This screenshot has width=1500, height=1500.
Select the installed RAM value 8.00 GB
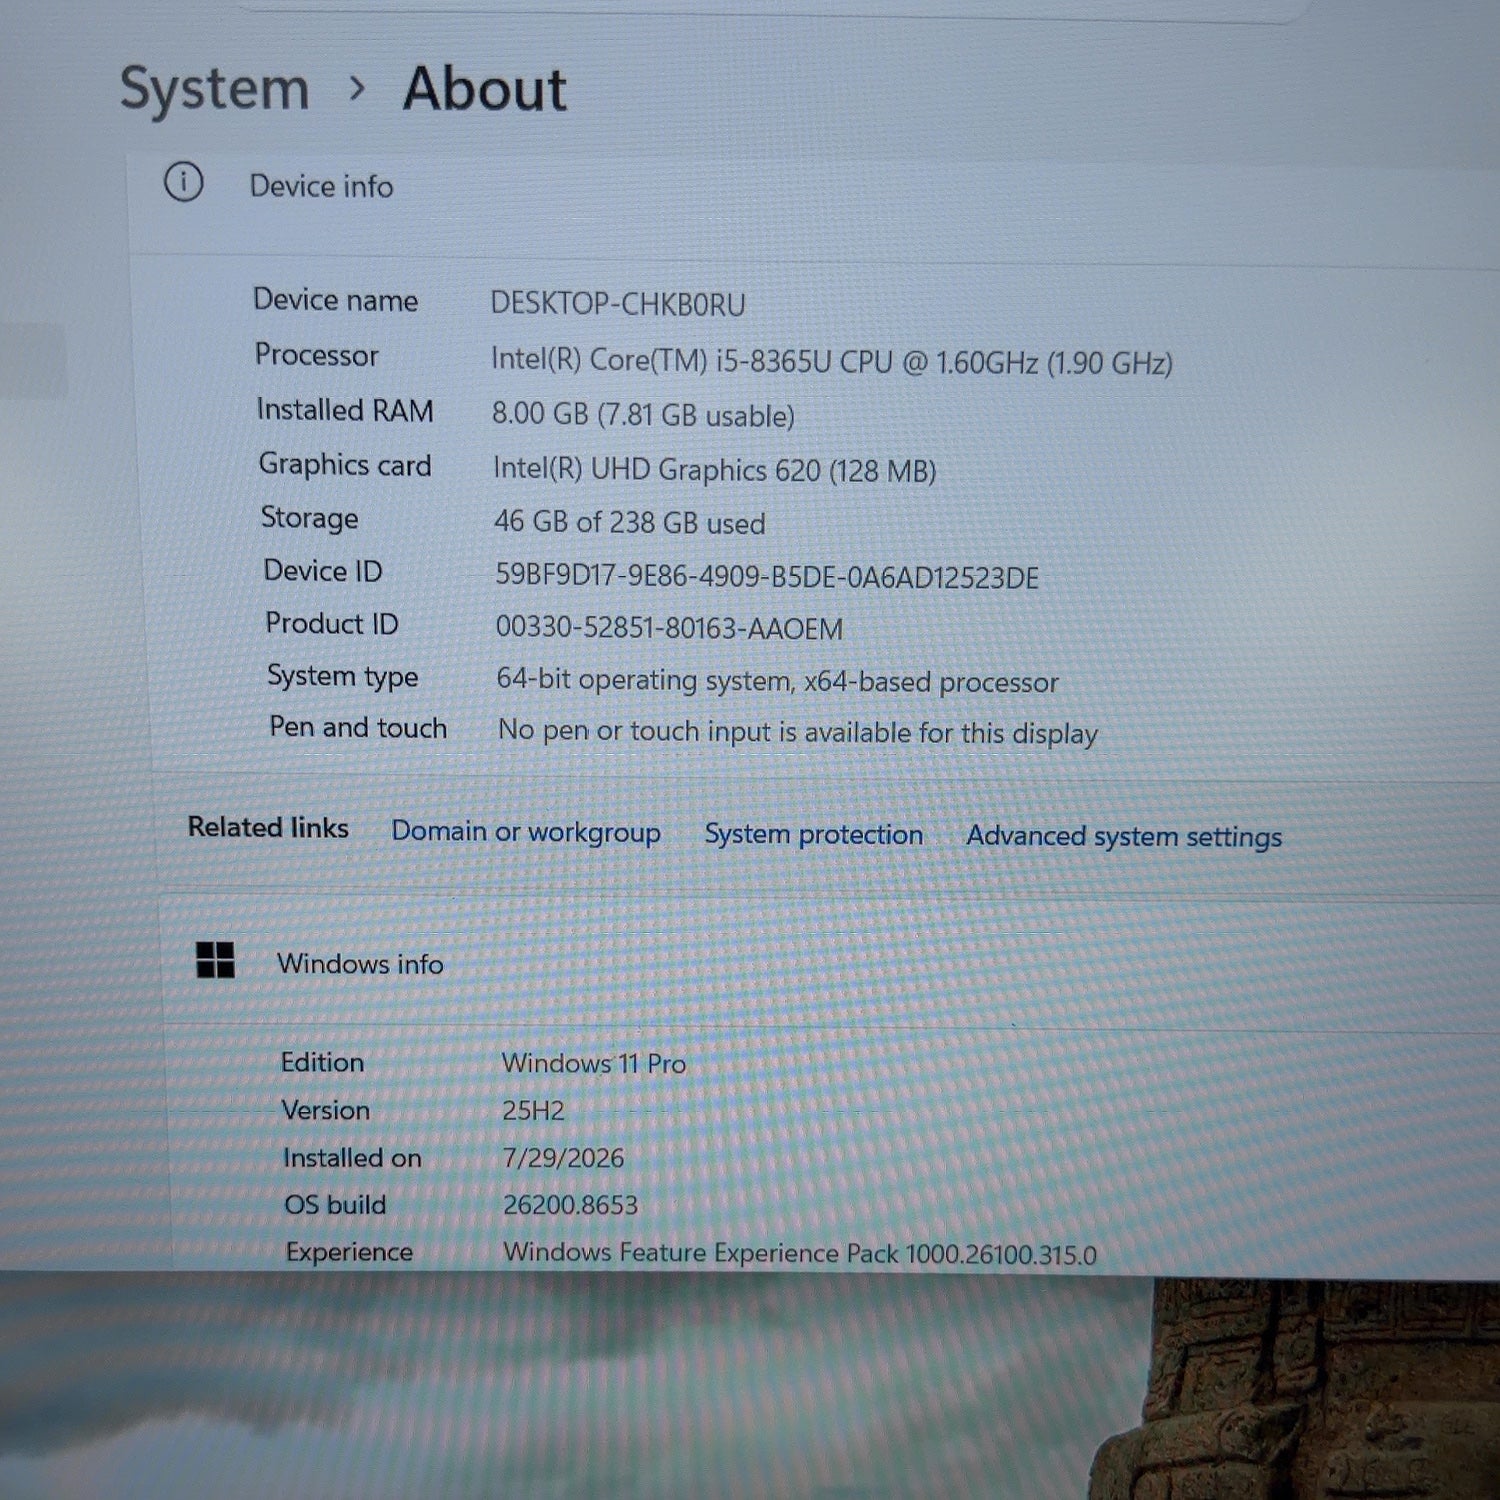(643, 415)
